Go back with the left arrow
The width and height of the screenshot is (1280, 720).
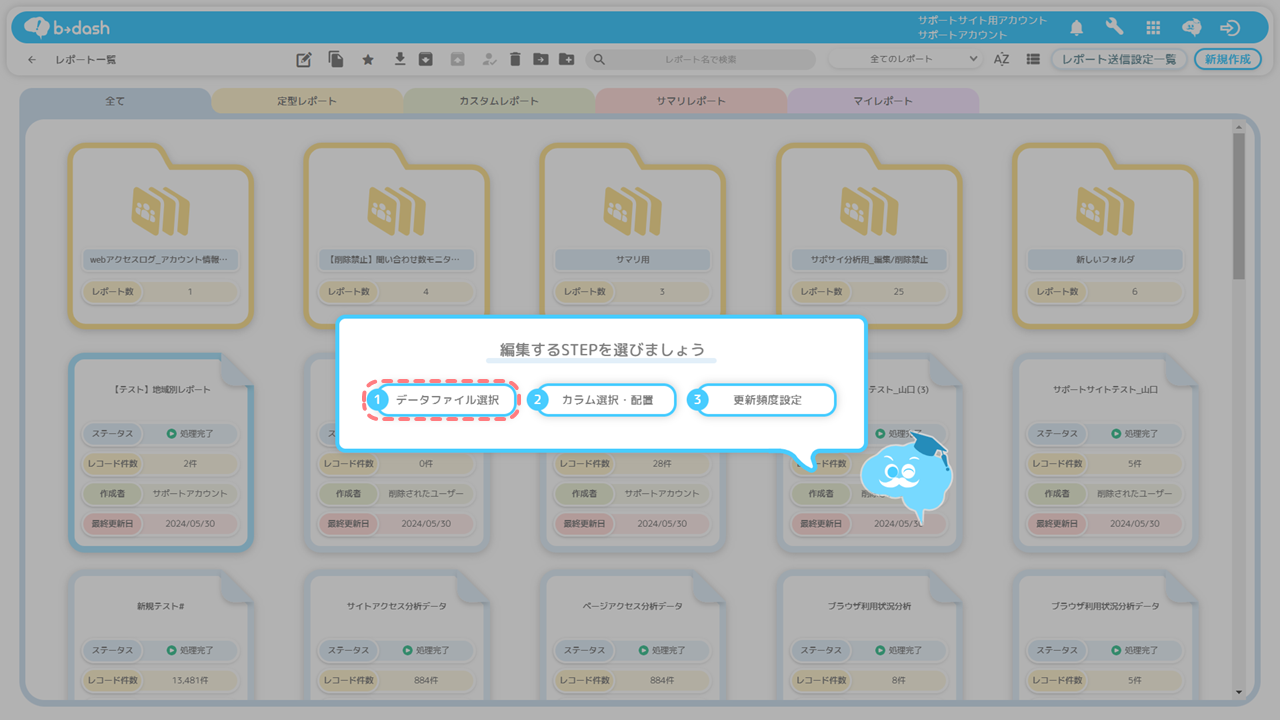coord(32,60)
